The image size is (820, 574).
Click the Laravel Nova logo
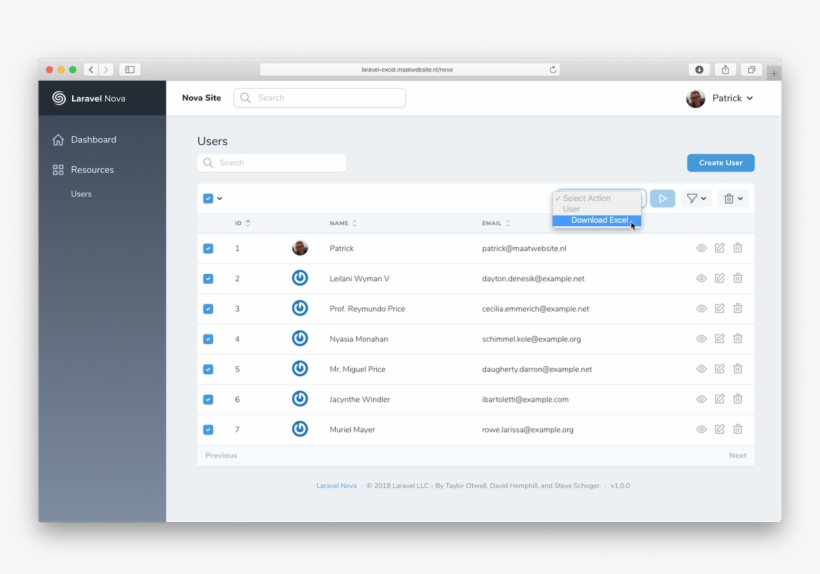point(89,98)
